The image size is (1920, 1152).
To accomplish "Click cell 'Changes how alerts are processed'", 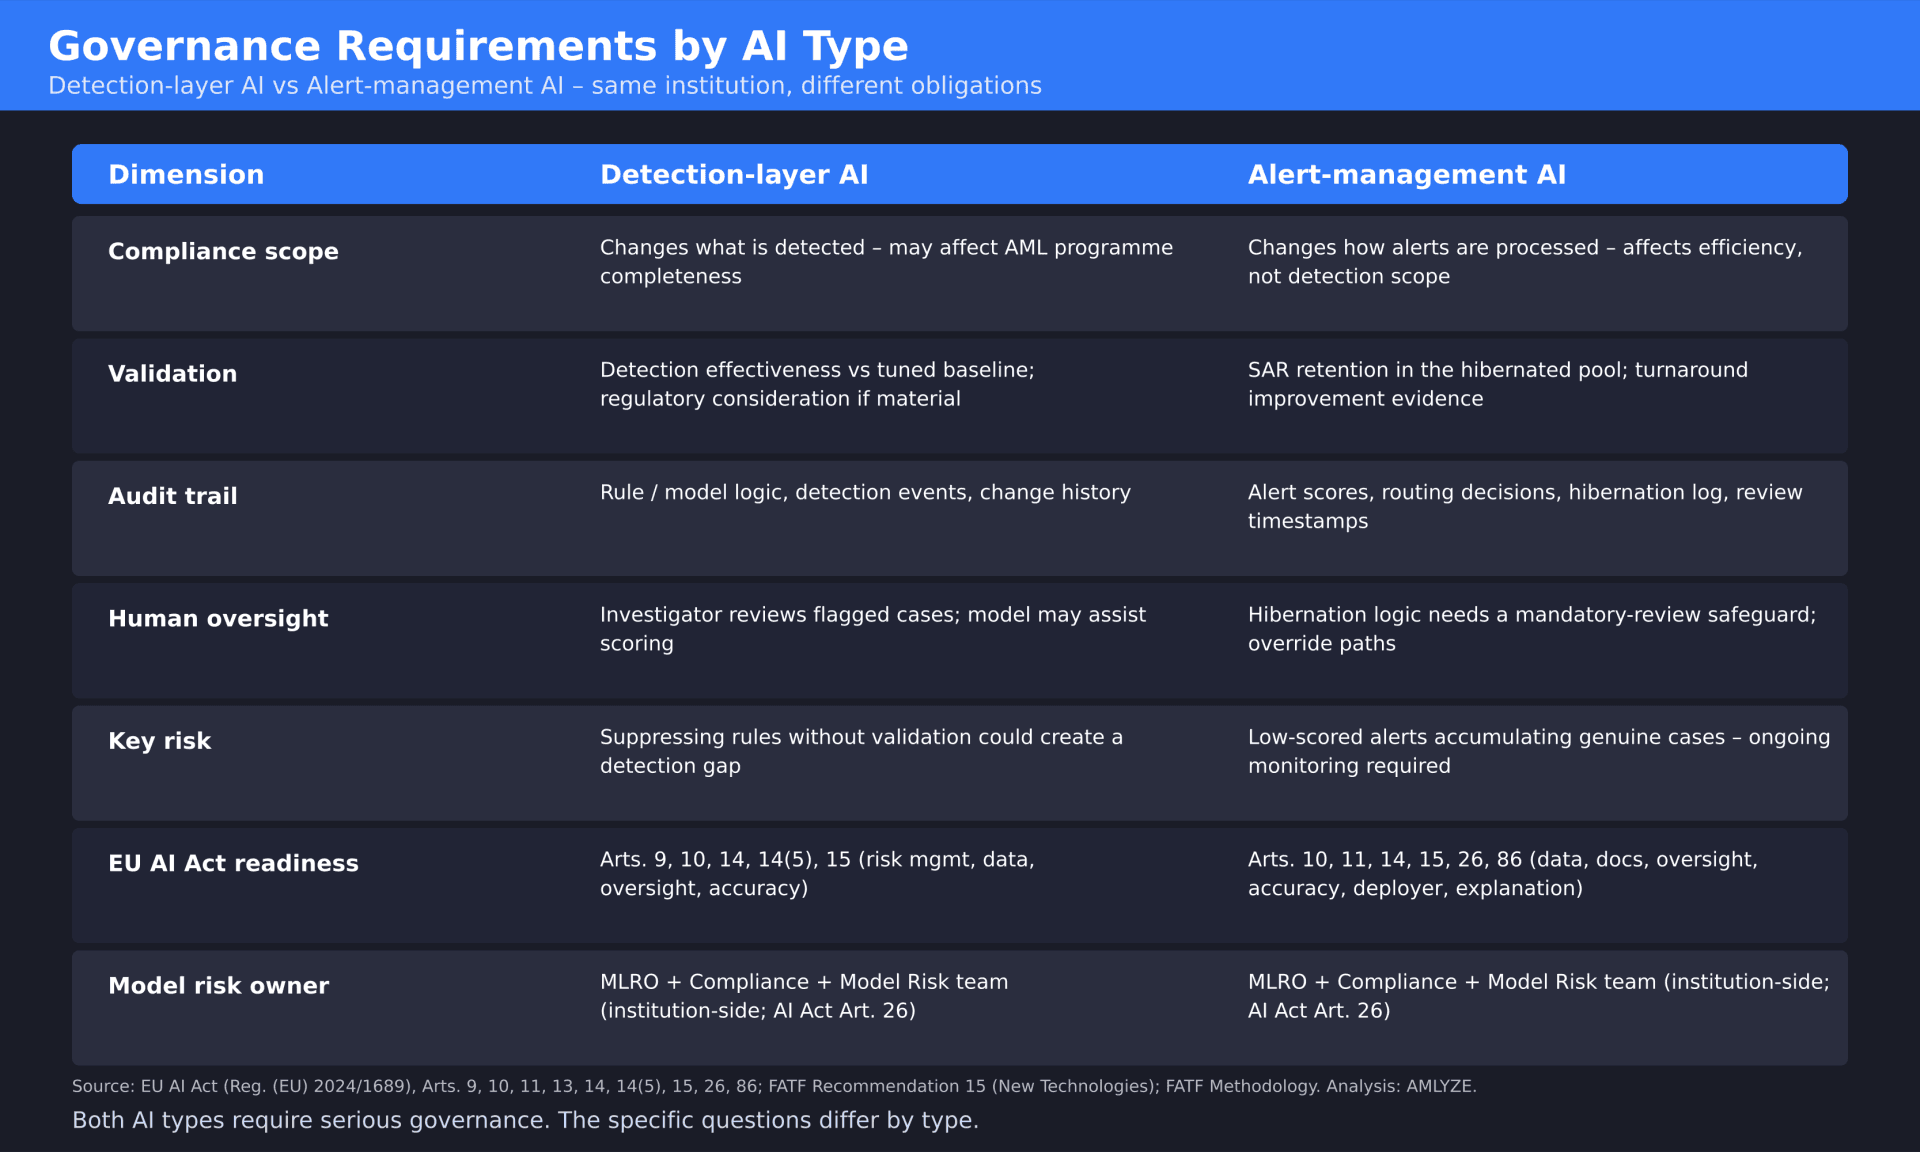I will [x=1525, y=262].
